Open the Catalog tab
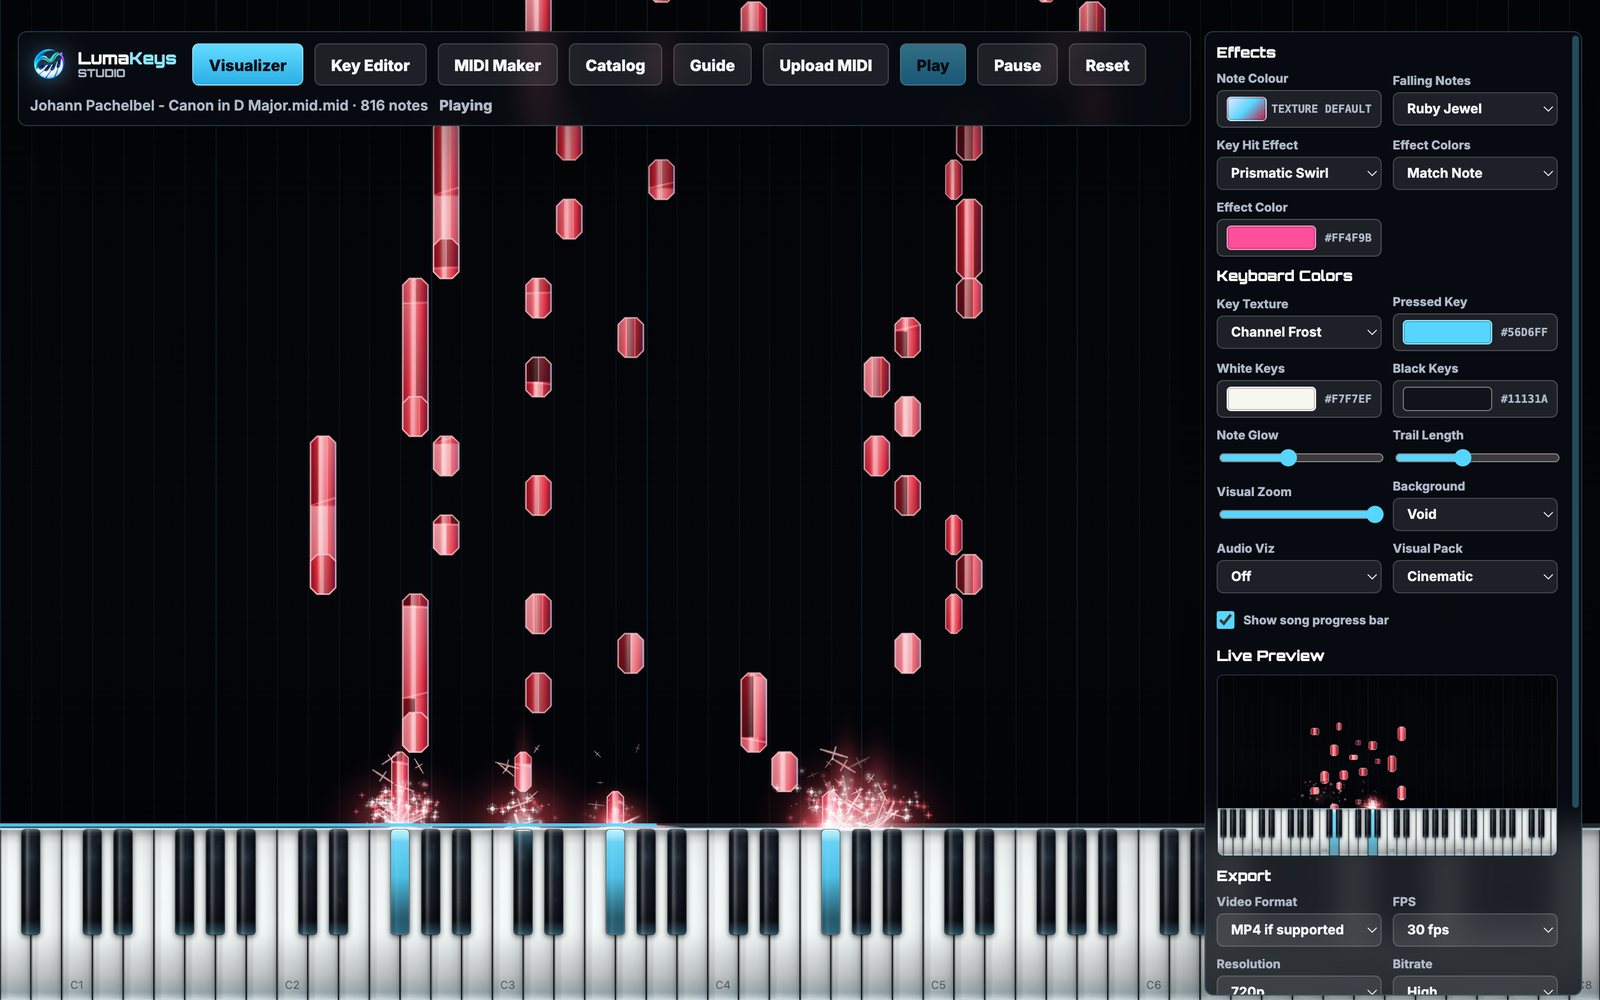 click(615, 65)
